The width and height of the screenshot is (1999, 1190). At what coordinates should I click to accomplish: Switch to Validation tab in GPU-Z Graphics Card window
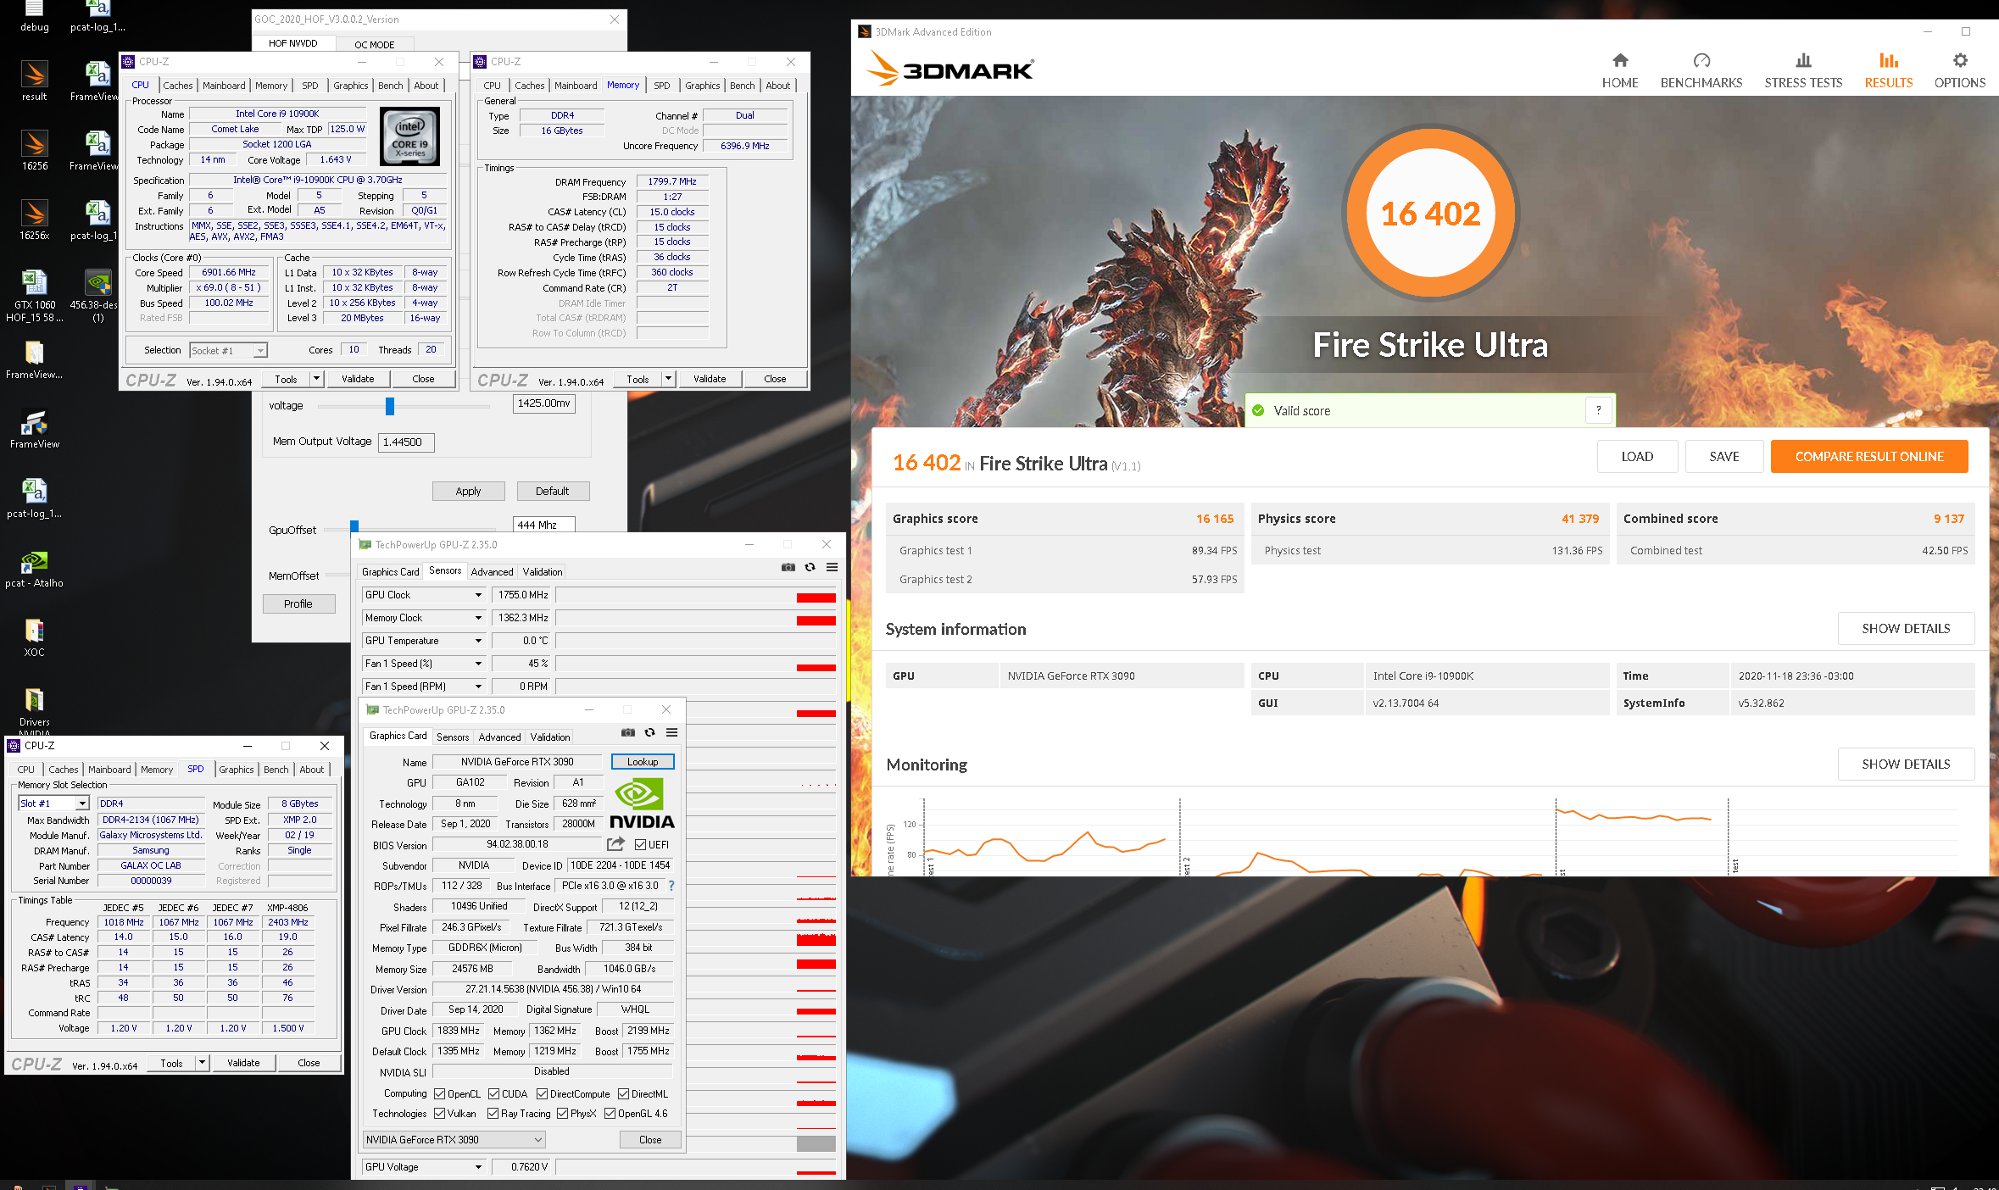[550, 737]
